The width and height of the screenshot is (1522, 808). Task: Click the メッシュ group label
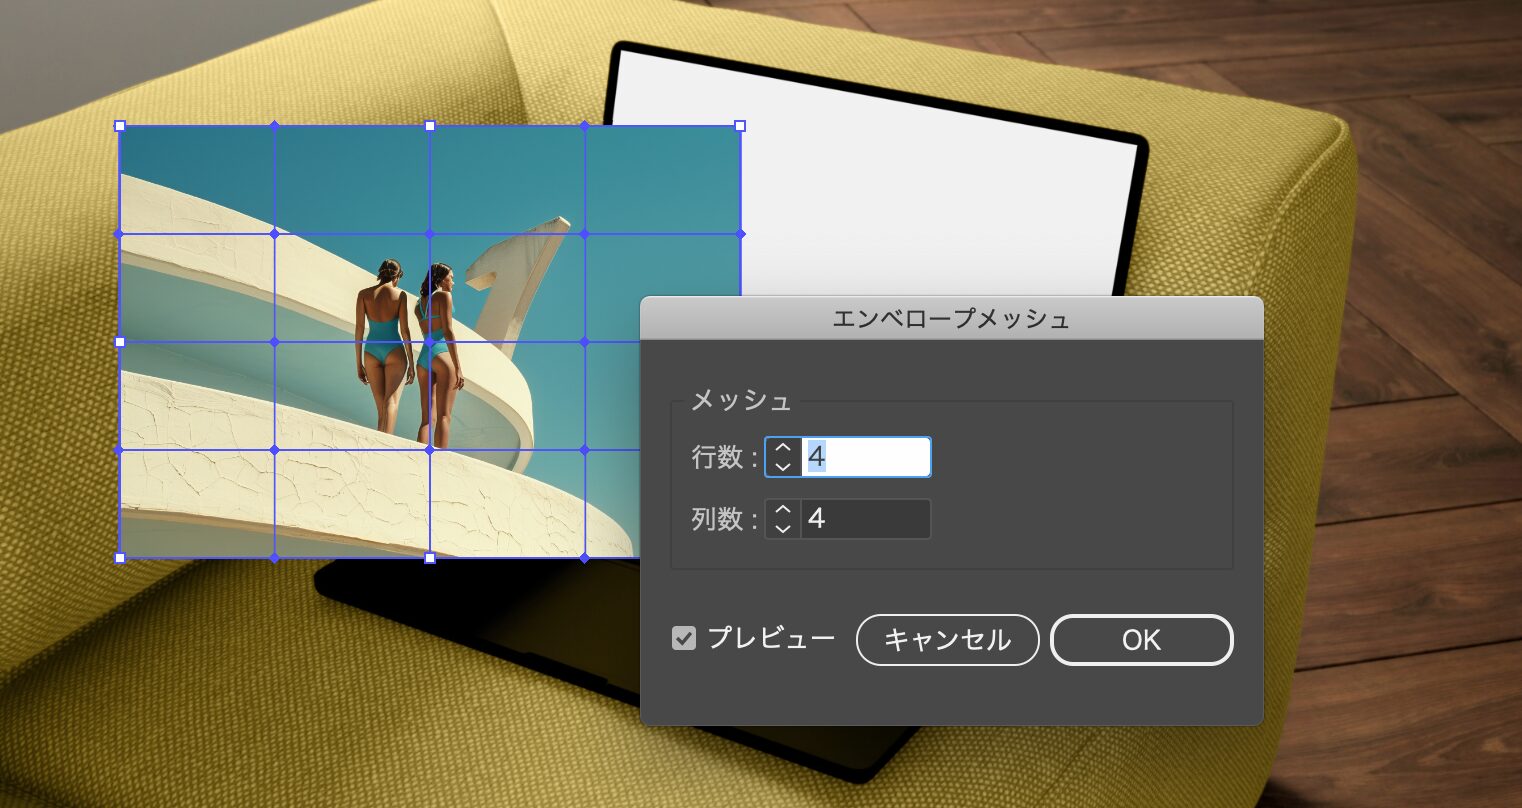point(741,401)
